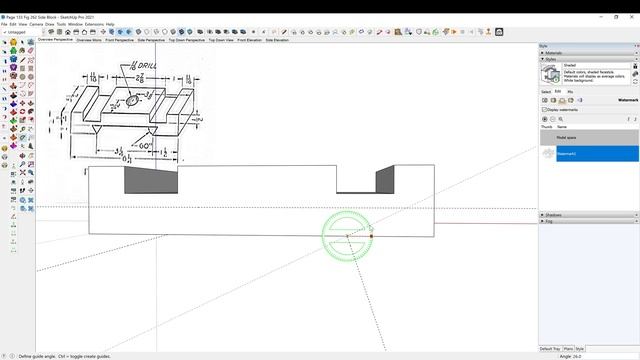Image resolution: width=640 pixels, height=360 pixels.
Task: Open the Extension Warehouse toolbar icon
Action: [499, 32]
